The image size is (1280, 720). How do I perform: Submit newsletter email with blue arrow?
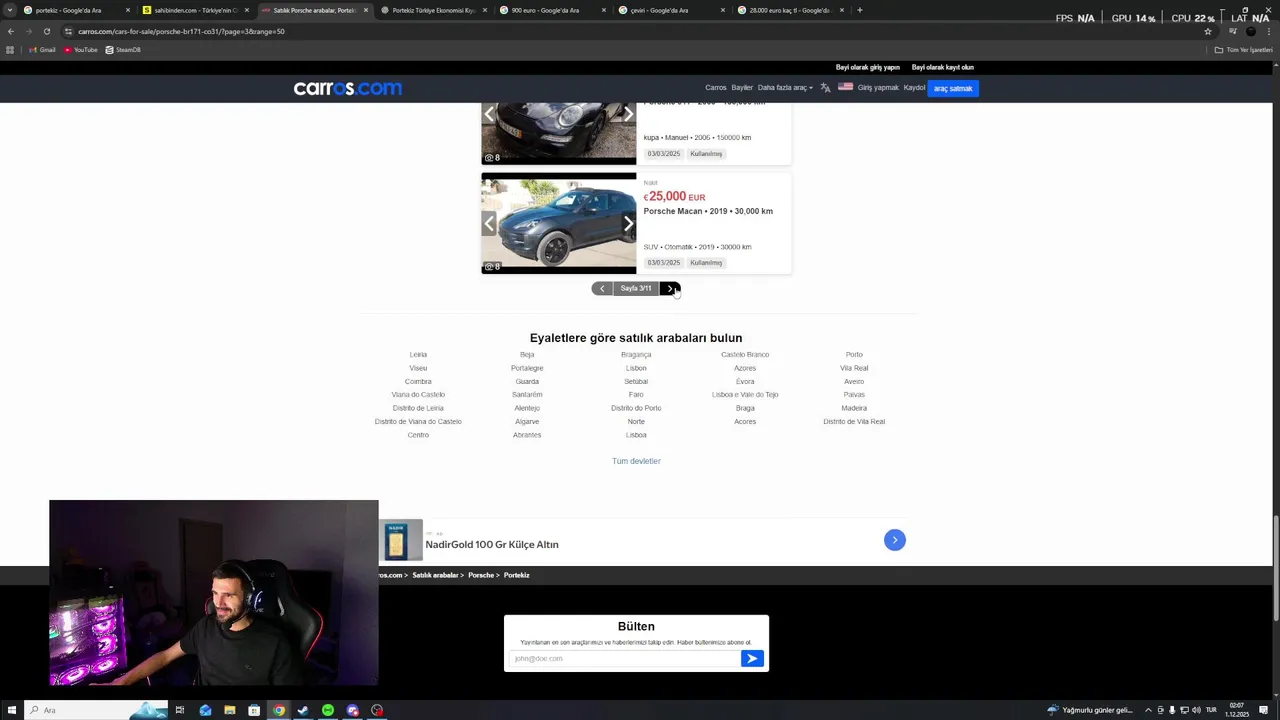click(x=752, y=658)
